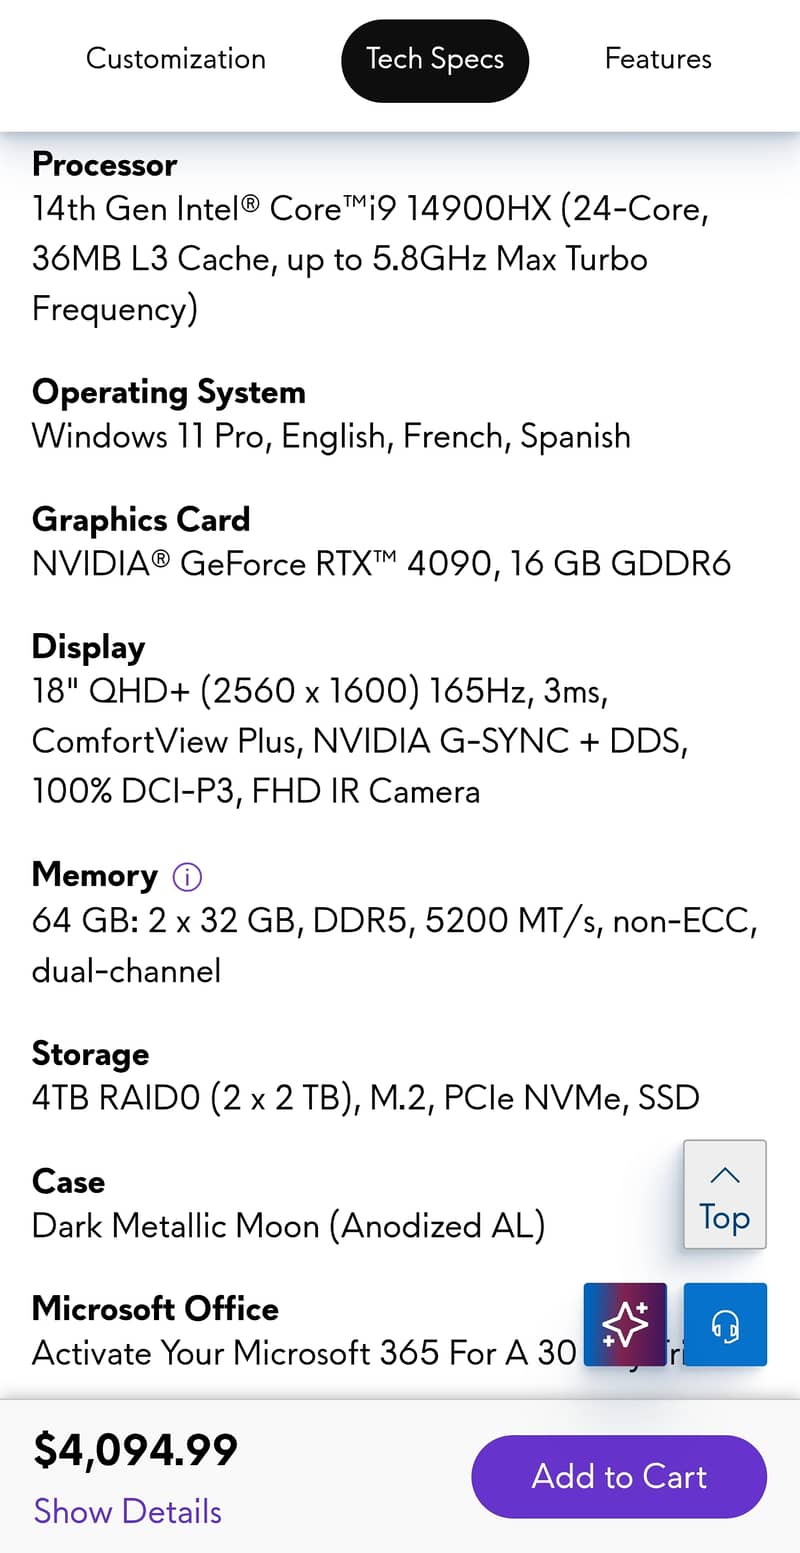Screen dimensions: 800x1553
Task: Click the Processor heading
Action: click(104, 164)
